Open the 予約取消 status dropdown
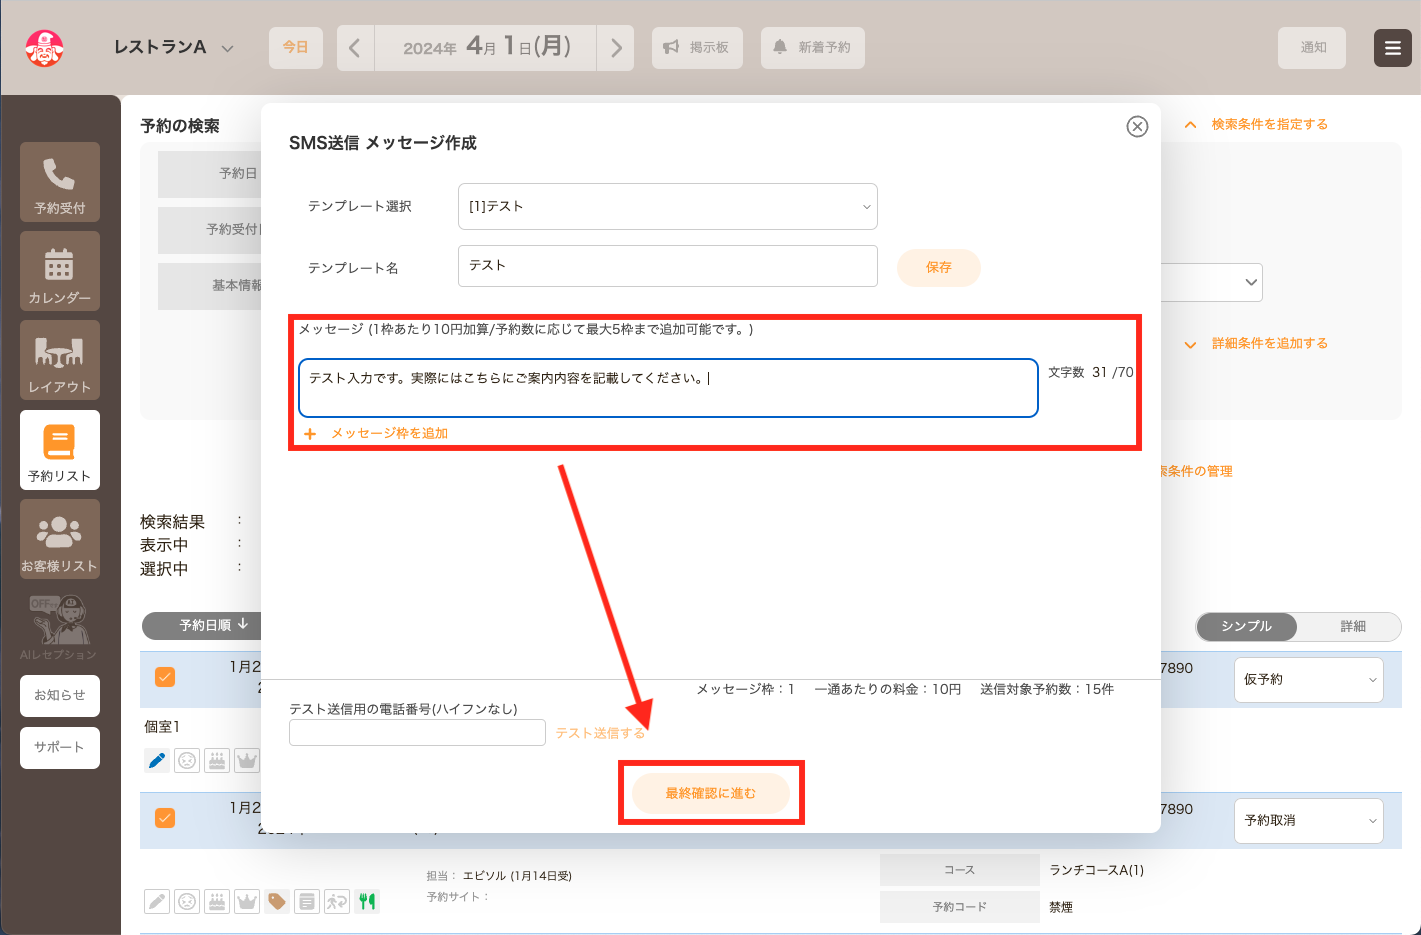The image size is (1421, 935). [x=1308, y=820]
